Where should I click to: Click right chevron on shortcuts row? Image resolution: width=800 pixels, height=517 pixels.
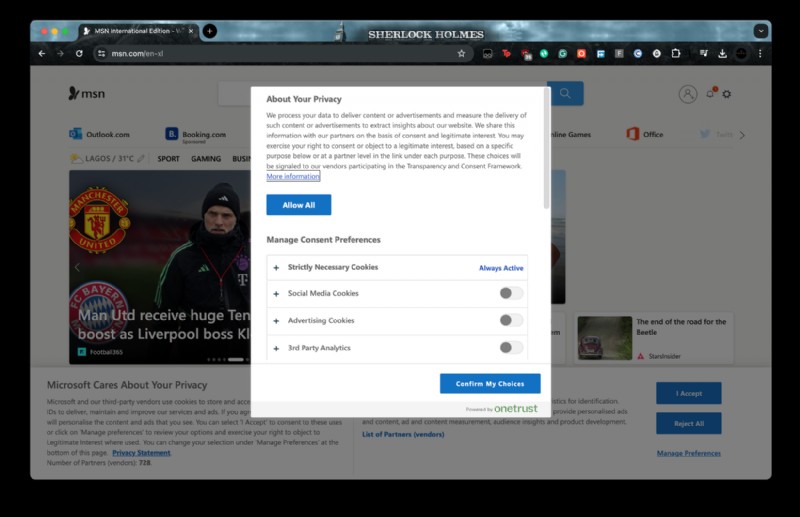point(742,135)
